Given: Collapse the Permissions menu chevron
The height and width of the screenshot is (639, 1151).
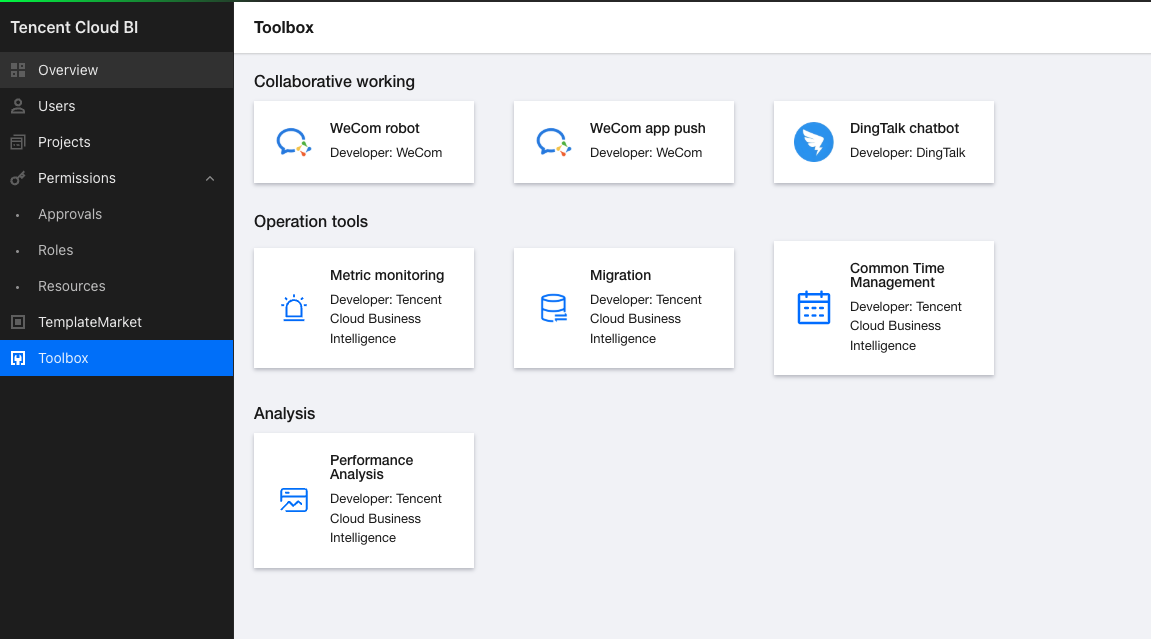Looking at the screenshot, I should (x=210, y=178).
